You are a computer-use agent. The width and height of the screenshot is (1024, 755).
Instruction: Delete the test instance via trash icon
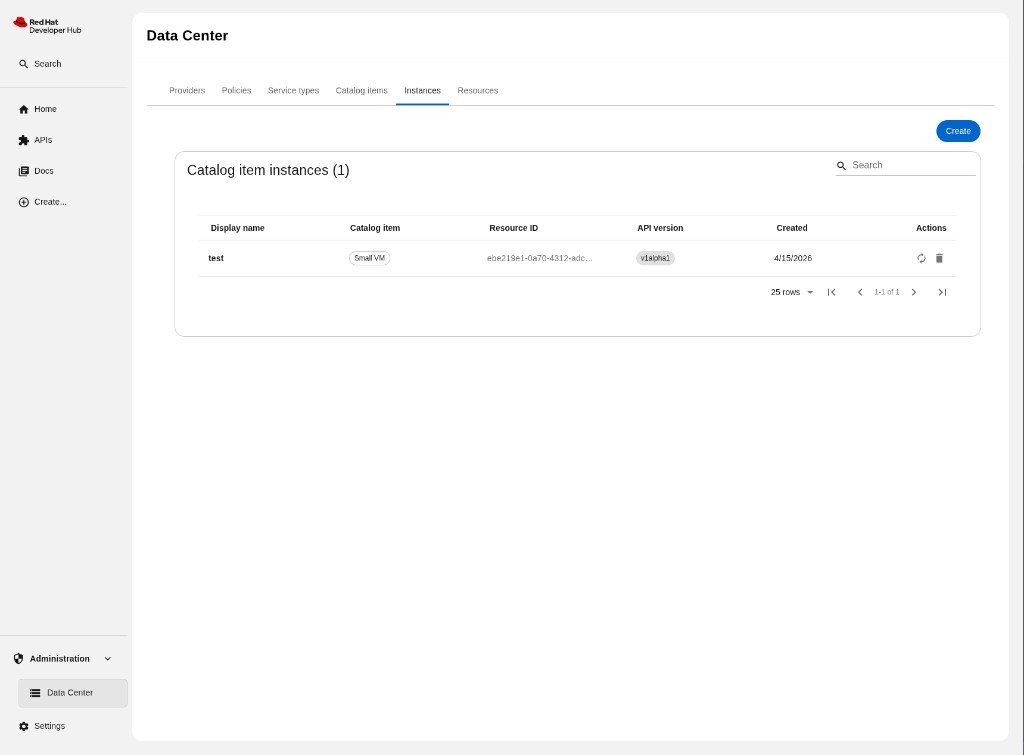939,259
